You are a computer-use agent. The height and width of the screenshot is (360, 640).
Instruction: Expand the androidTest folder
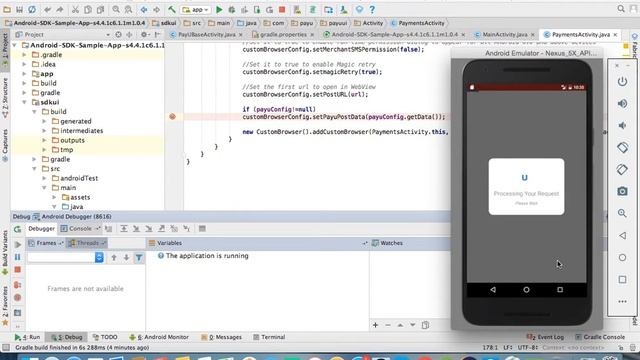(44, 178)
